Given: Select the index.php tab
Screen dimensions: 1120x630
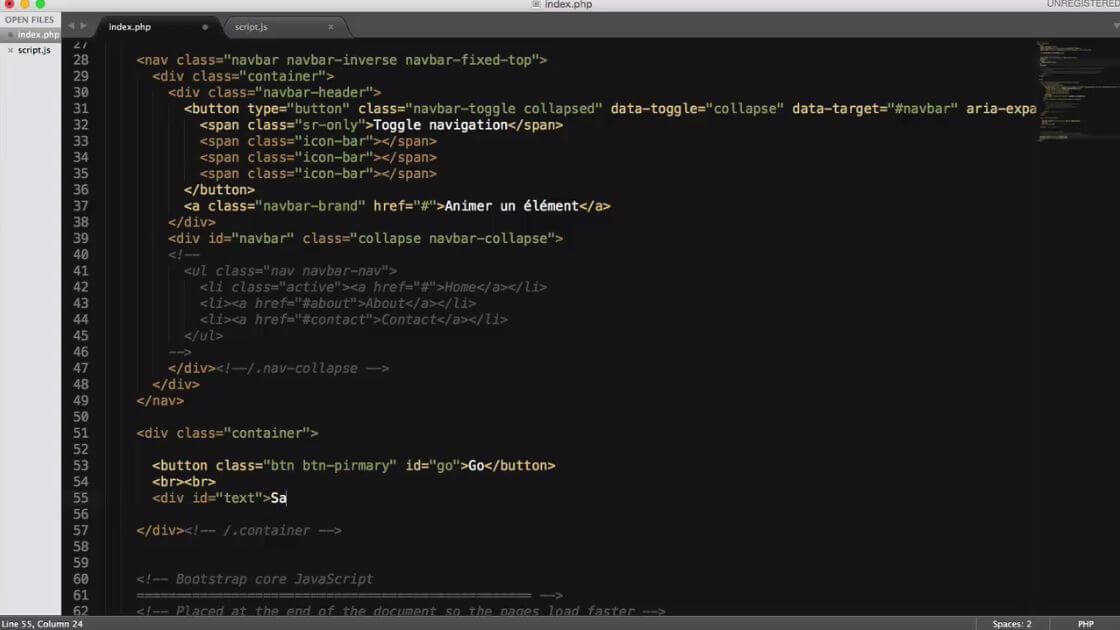Looking at the screenshot, I should pos(130,27).
